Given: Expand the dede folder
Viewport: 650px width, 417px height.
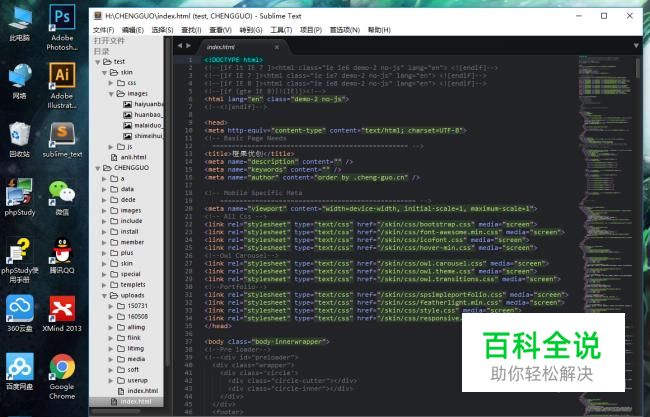Looking at the screenshot, I should point(104,200).
